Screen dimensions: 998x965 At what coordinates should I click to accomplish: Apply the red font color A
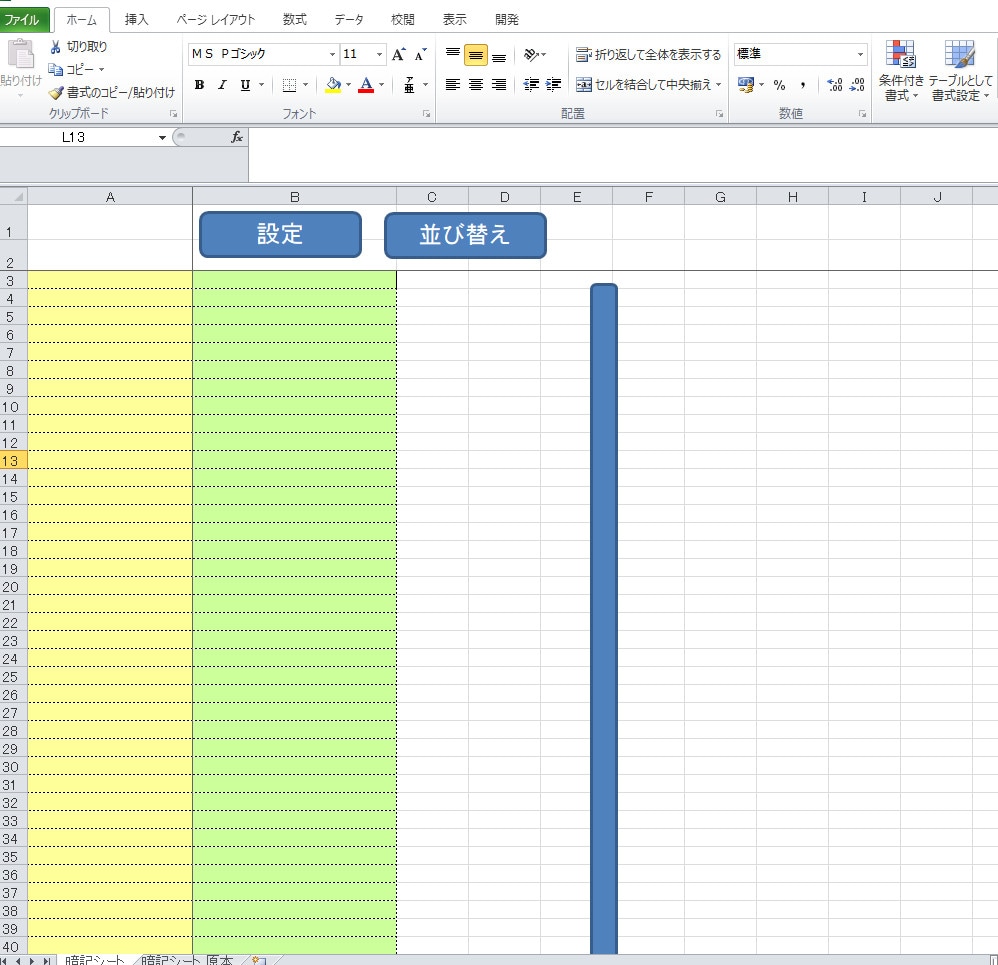[366, 85]
